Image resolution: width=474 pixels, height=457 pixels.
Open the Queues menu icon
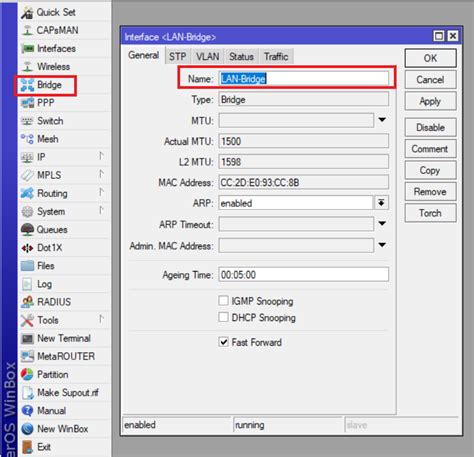coord(27,229)
